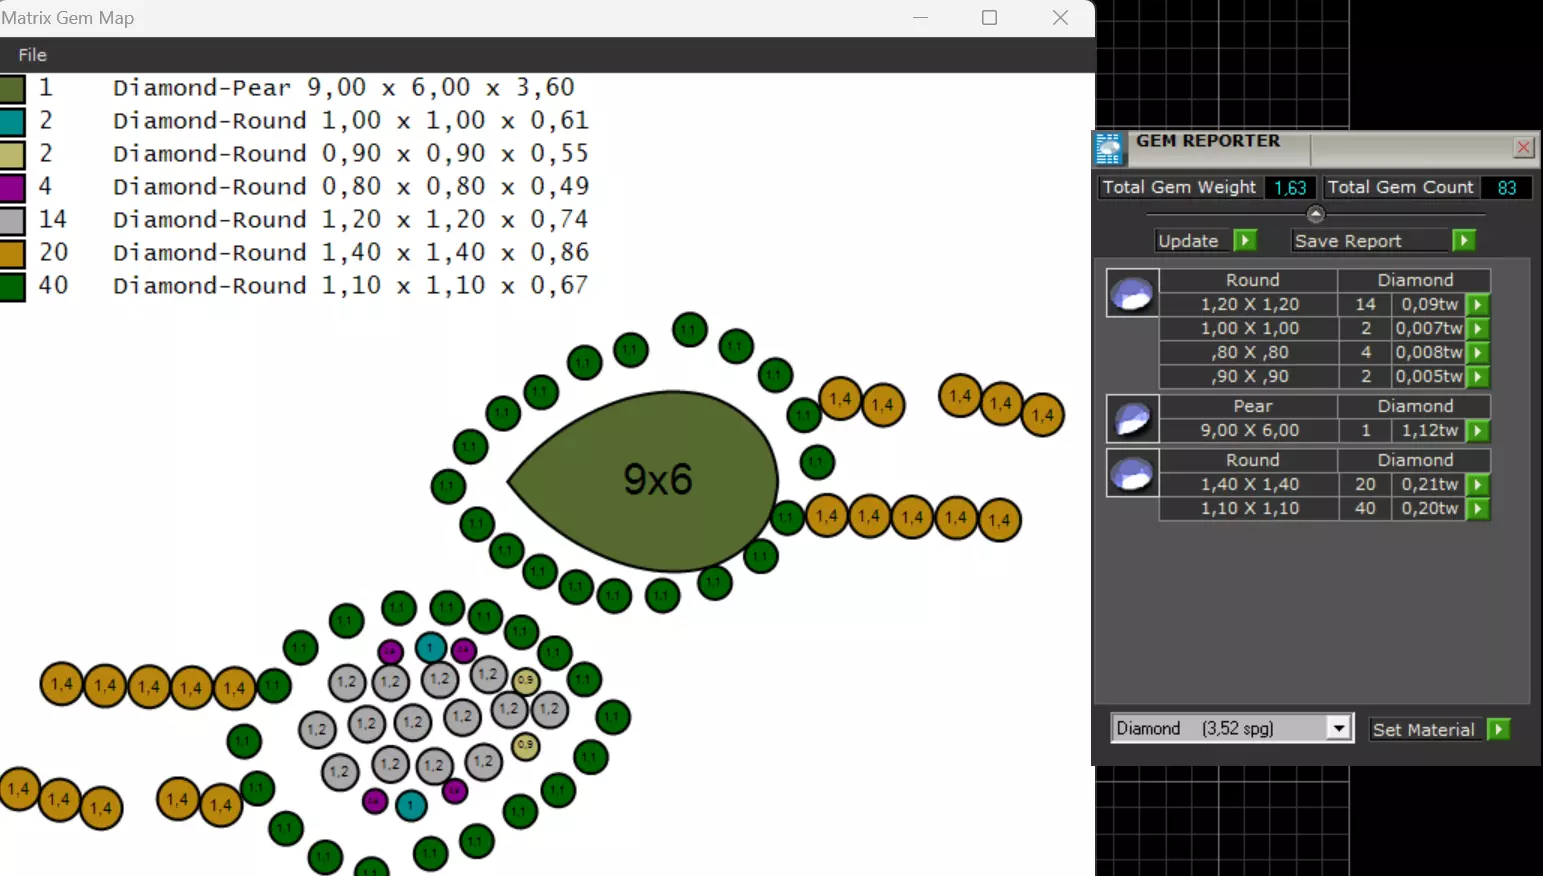Click the 9,00 X 6,00 size cell
The width and height of the screenshot is (1543, 876).
tap(1249, 430)
